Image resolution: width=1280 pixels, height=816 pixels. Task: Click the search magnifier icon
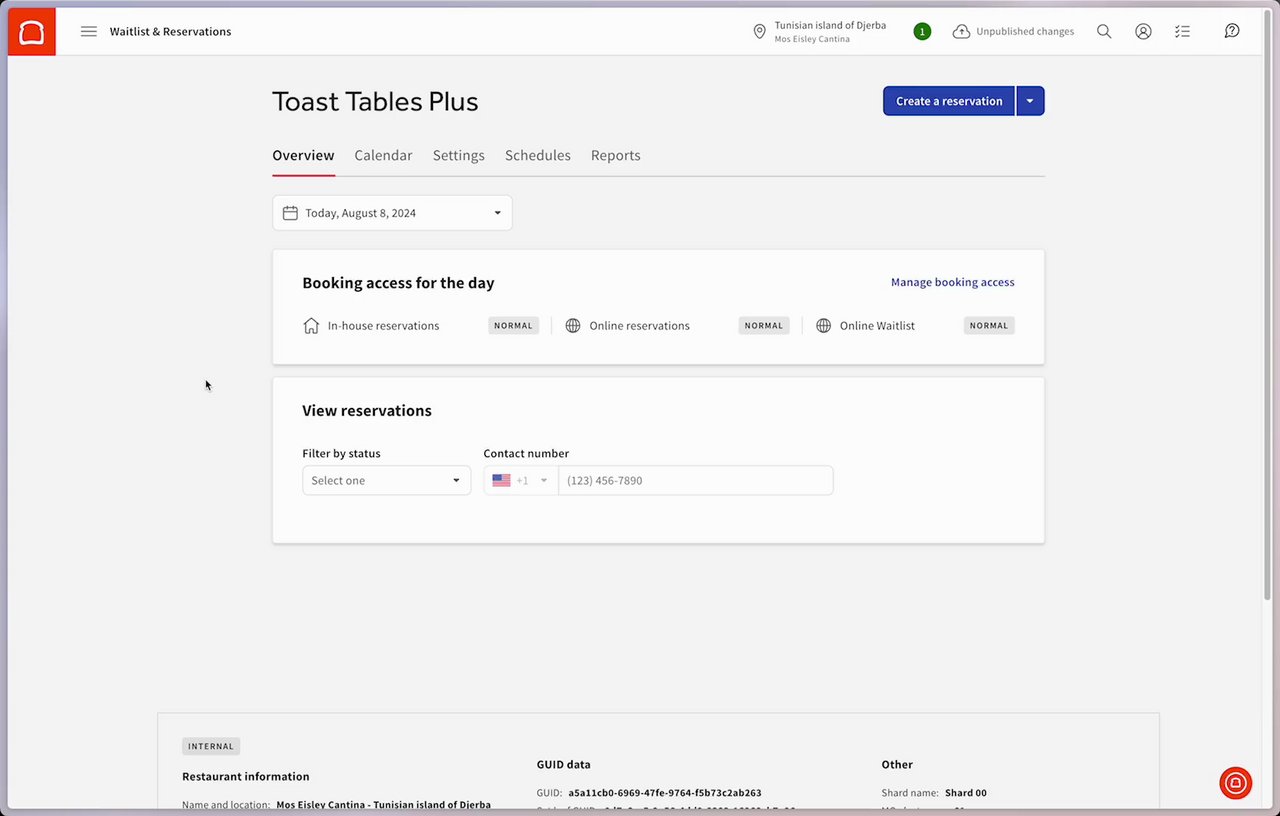(x=1104, y=32)
